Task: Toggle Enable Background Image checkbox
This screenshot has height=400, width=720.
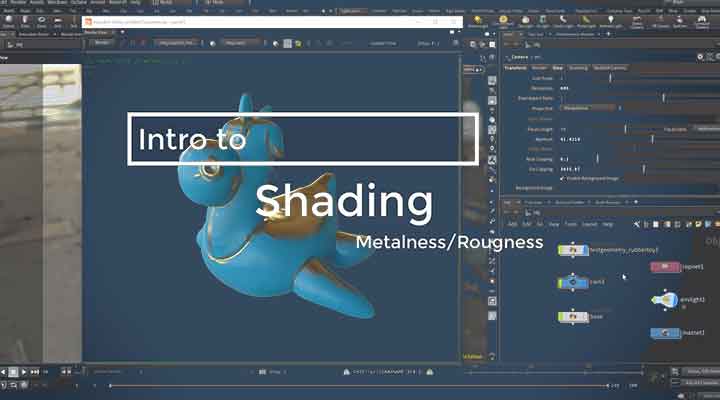Action: coord(562,178)
